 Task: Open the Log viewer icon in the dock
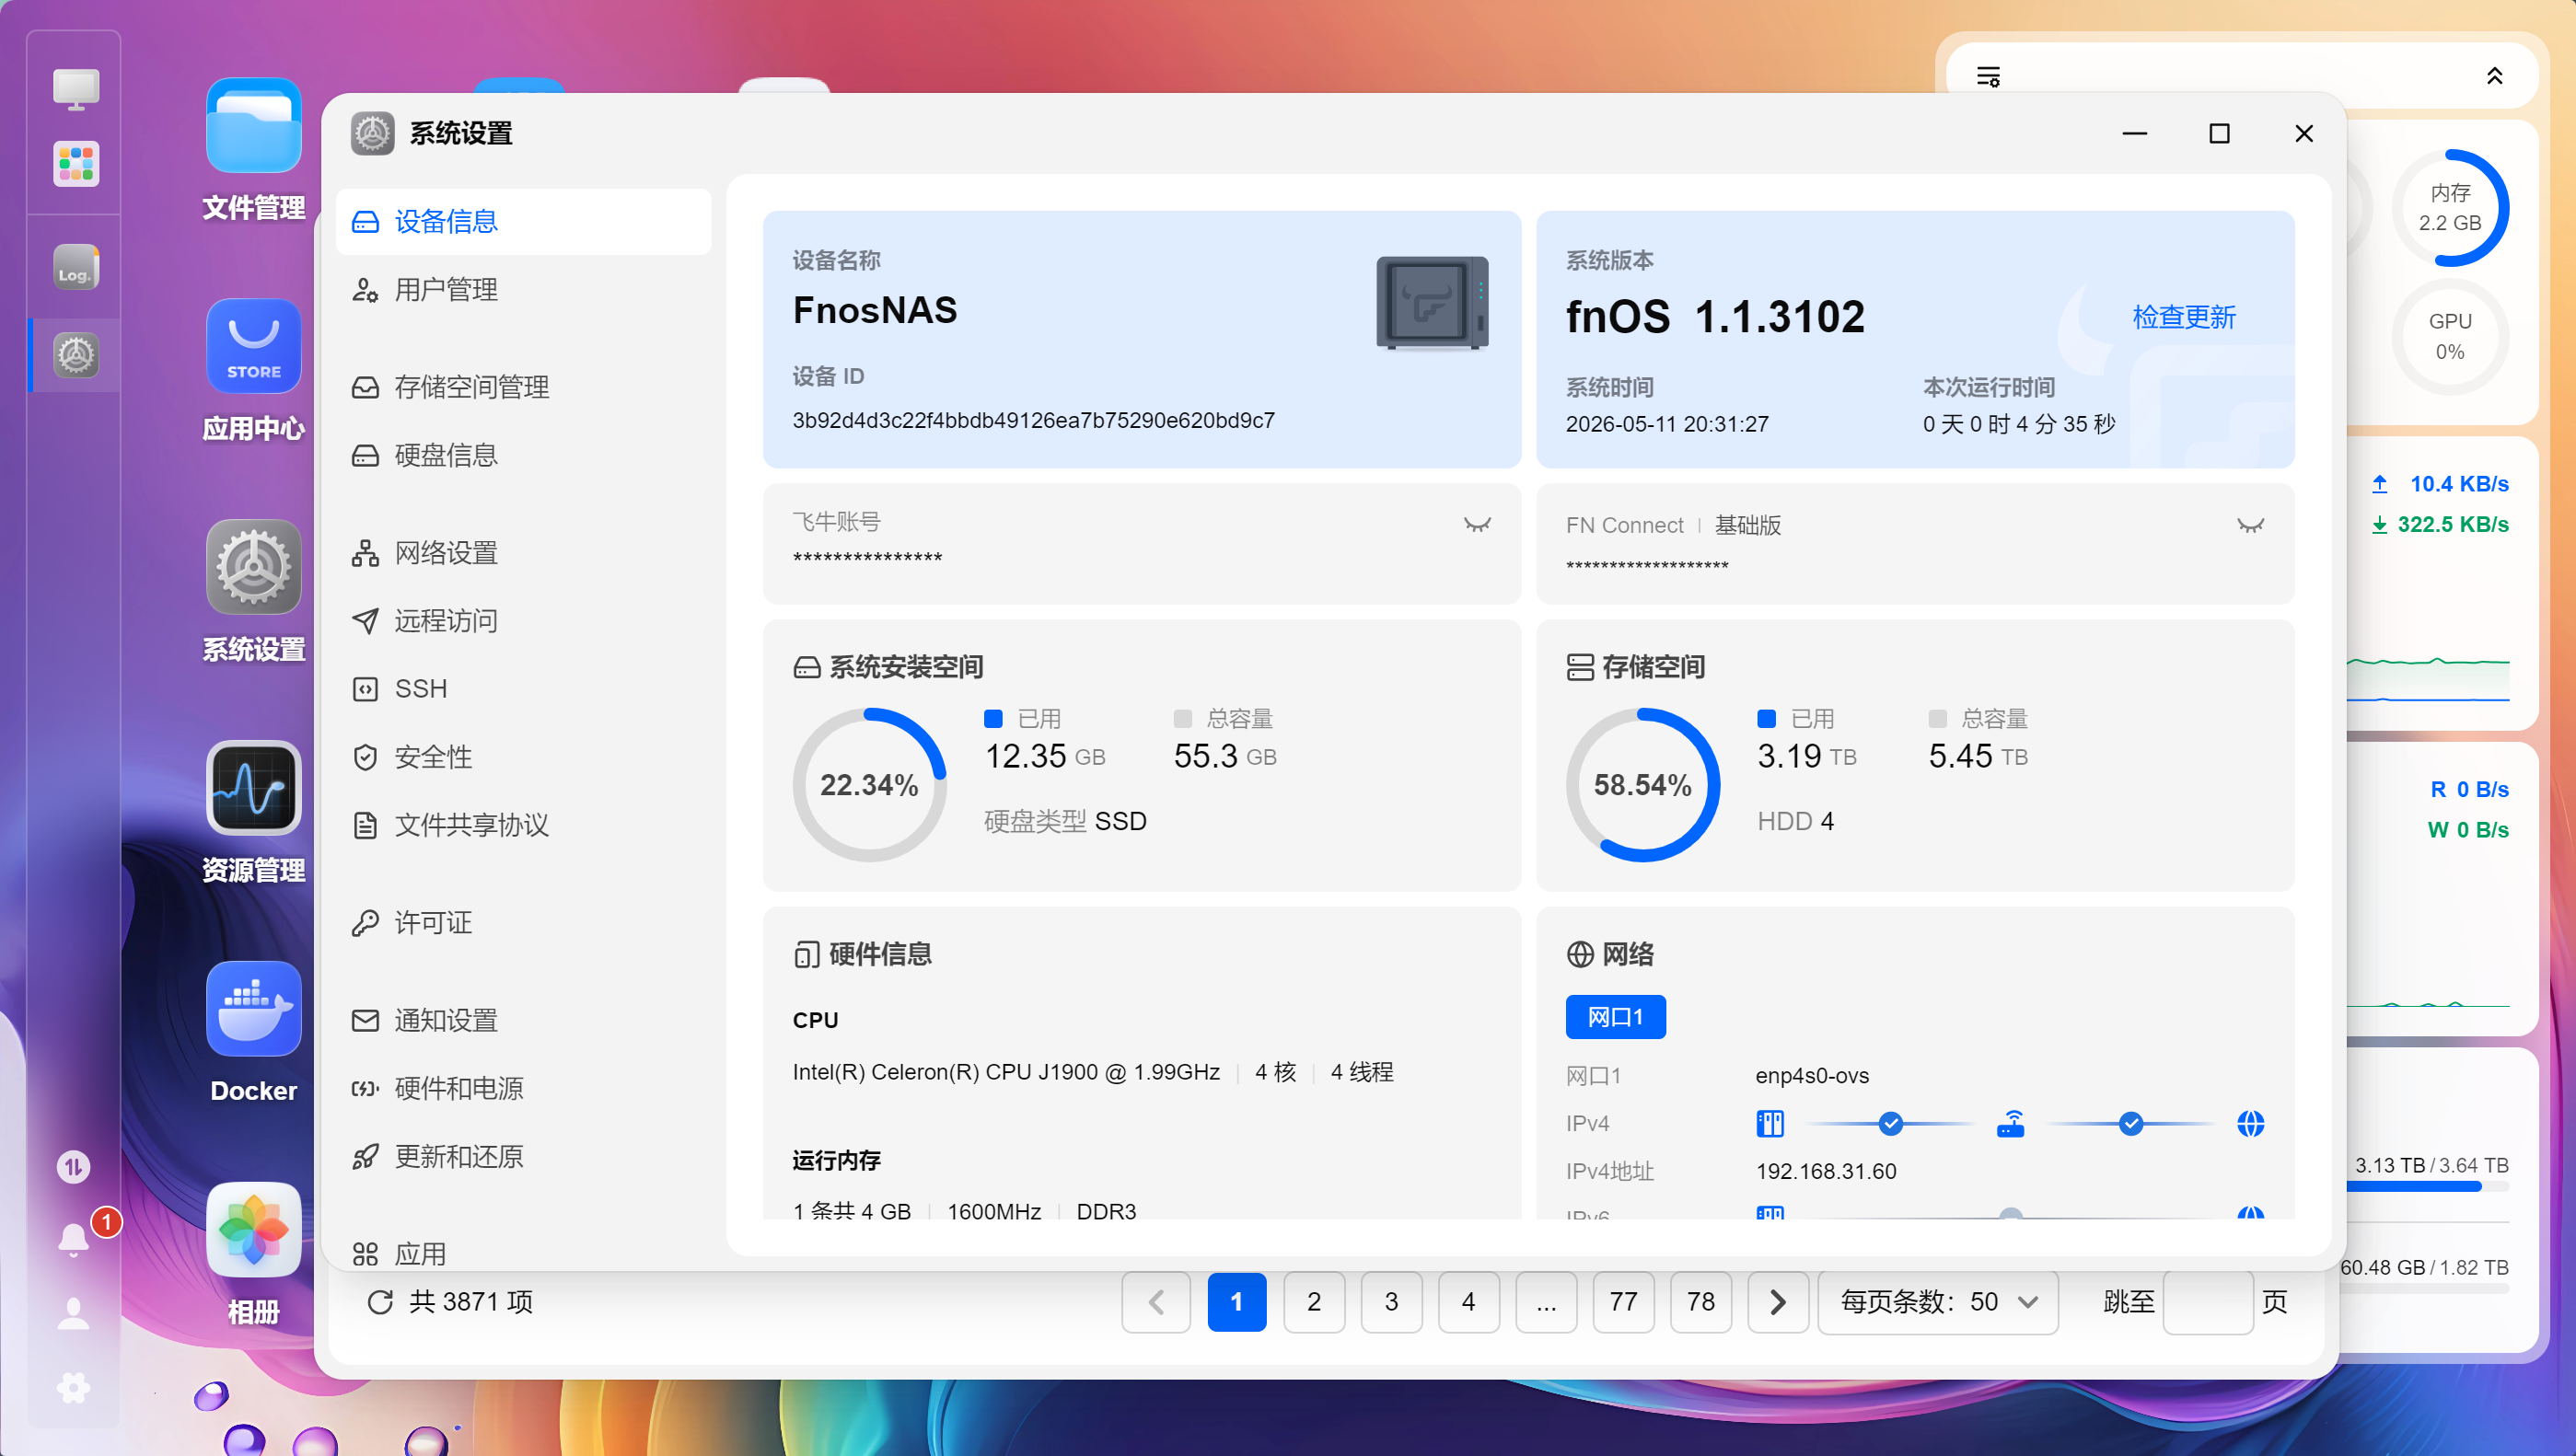click(x=75, y=268)
